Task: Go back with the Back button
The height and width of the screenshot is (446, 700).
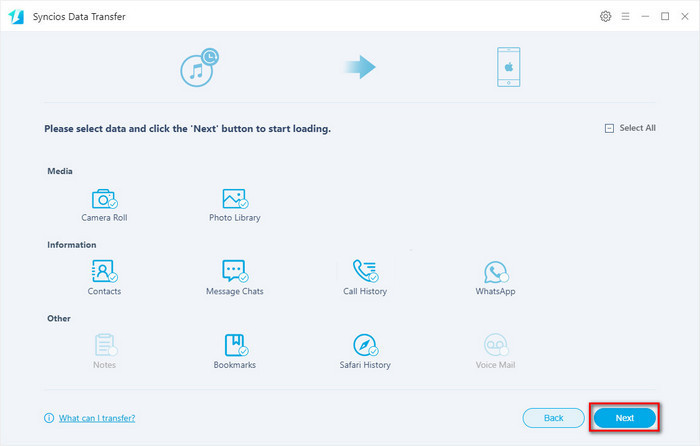Action: tap(554, 418)
